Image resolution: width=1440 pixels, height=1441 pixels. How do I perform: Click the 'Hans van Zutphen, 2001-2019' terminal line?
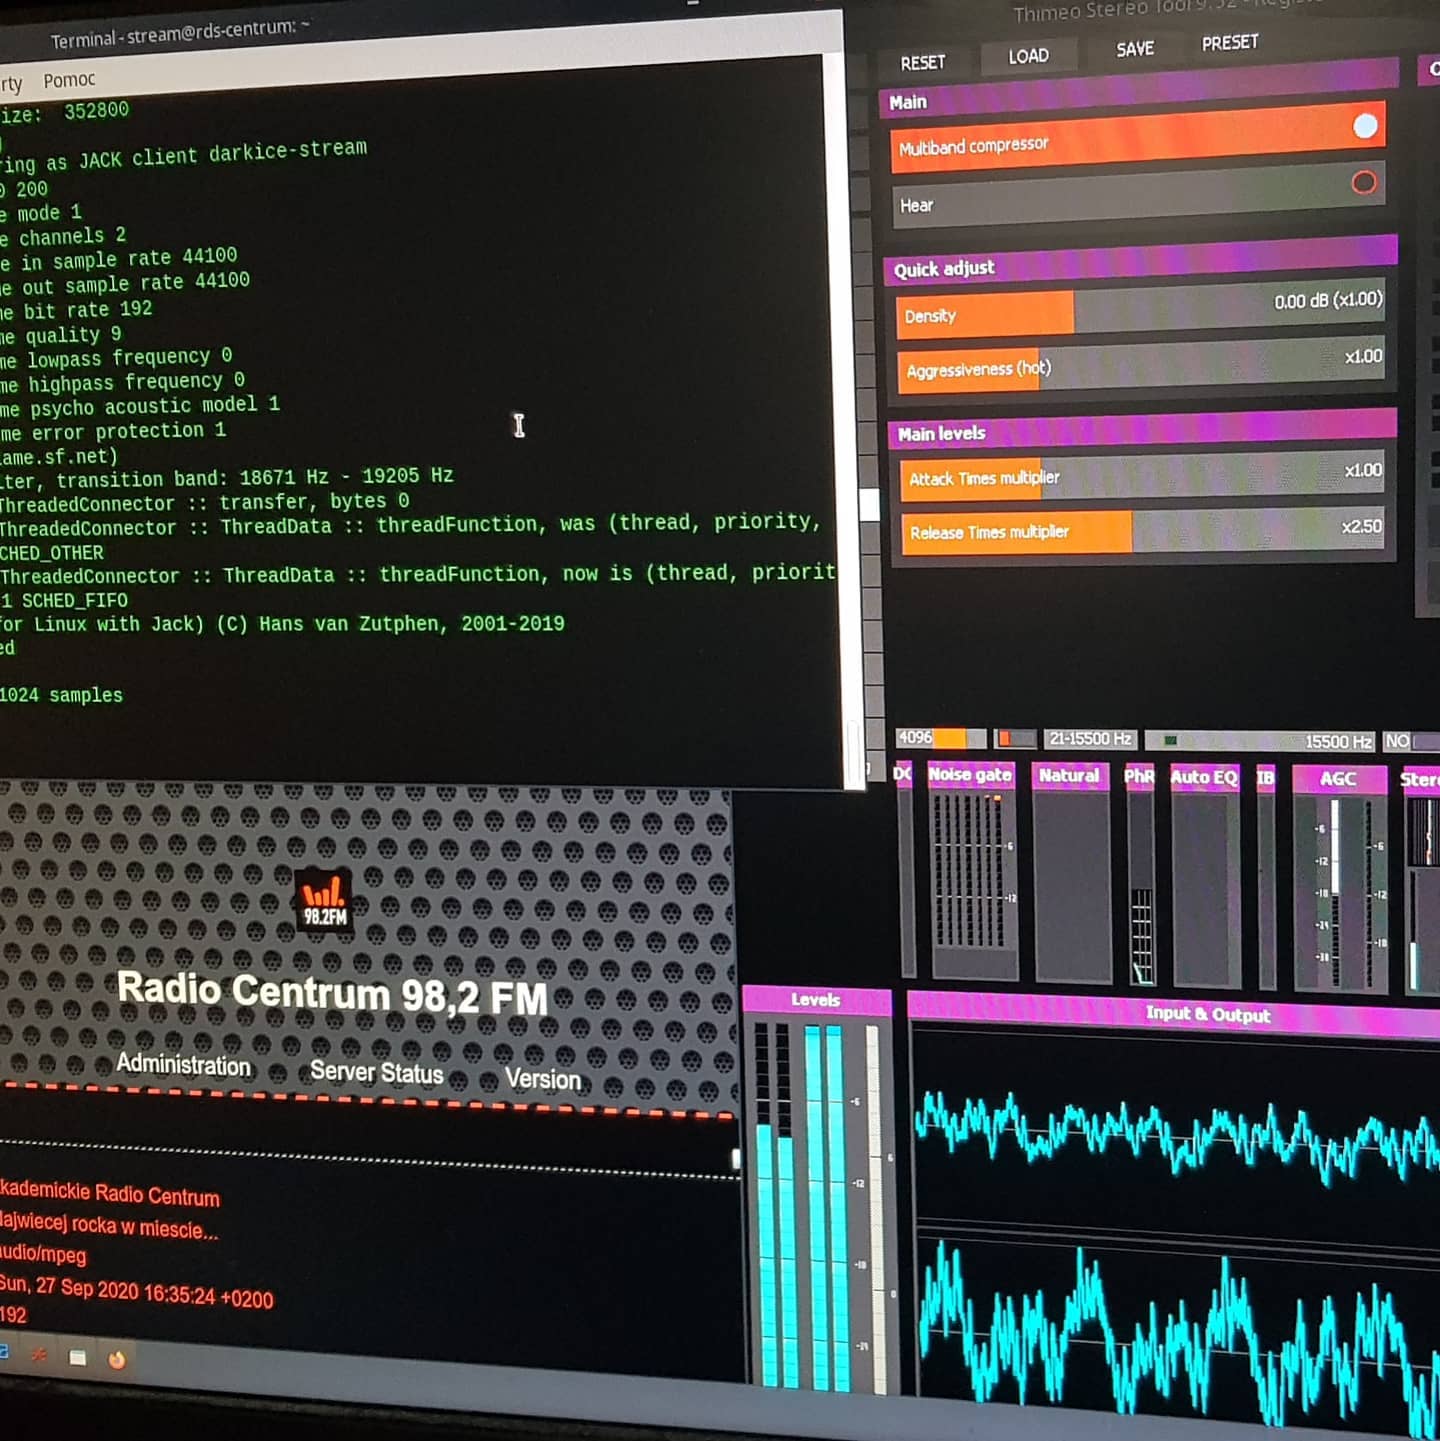[x=282, y=624]
